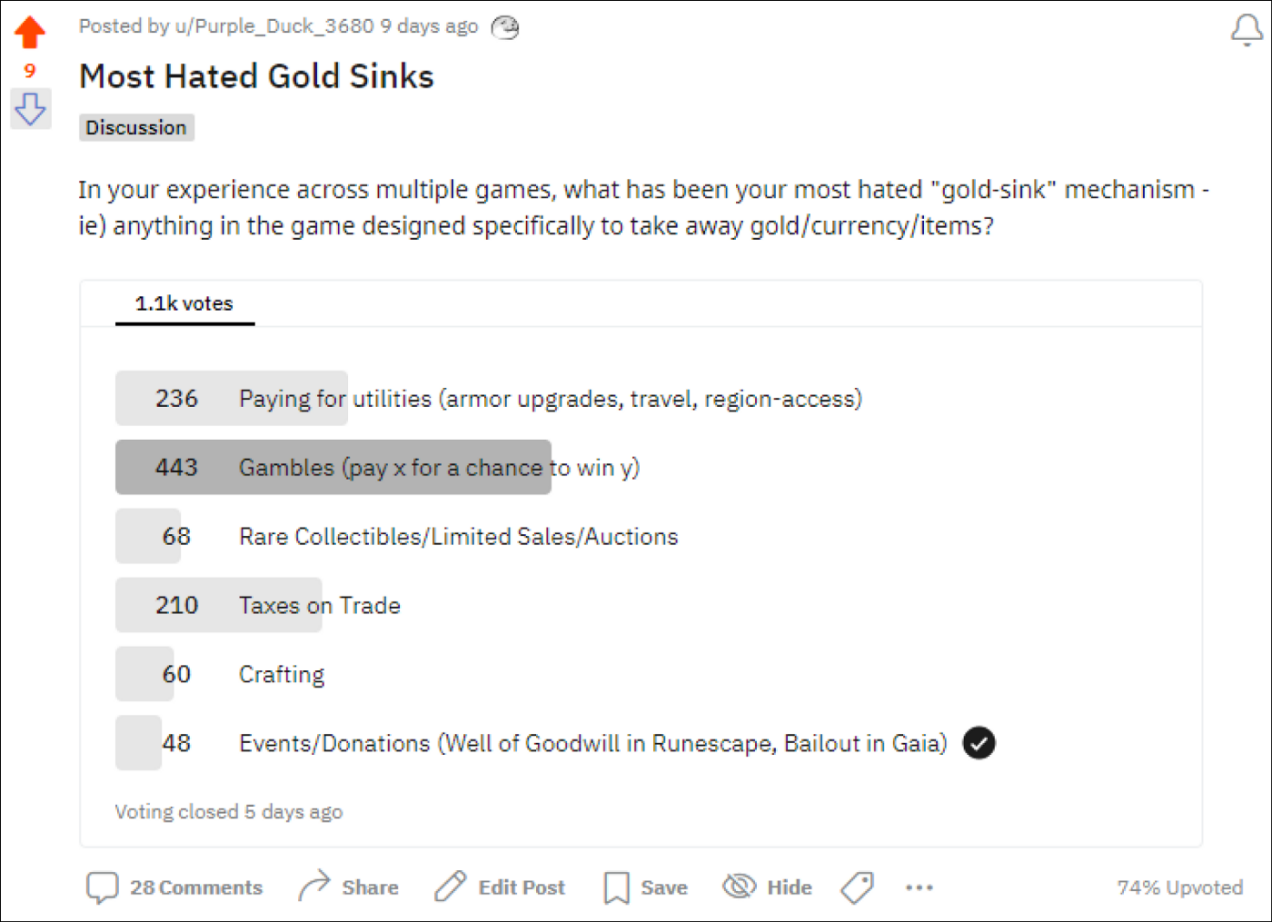1272x922 pixels.
Task: Click the Crafting poll option
Action: point(281,674)
